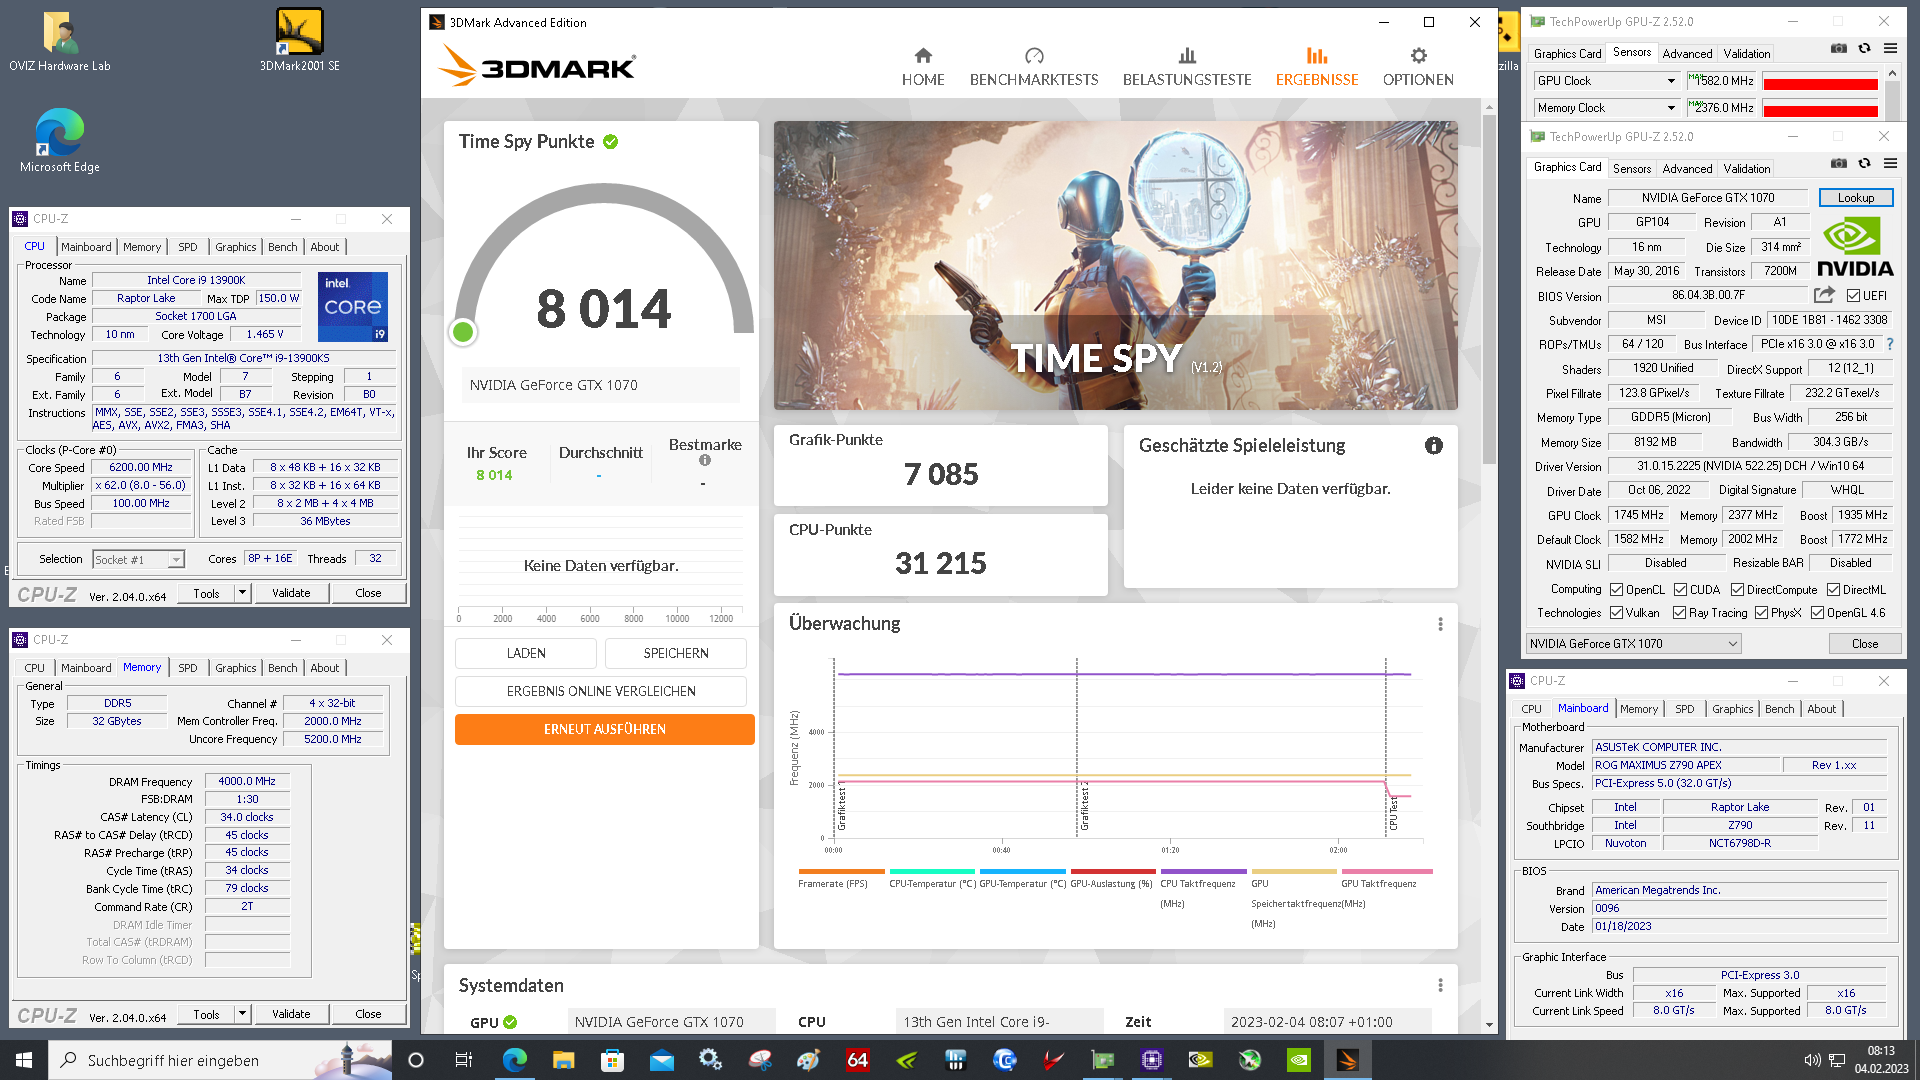This screenshot has height=1080, width=1920.
Task: Click Time Spy preview thumbnail image
Action: (x=1115, y=265)
